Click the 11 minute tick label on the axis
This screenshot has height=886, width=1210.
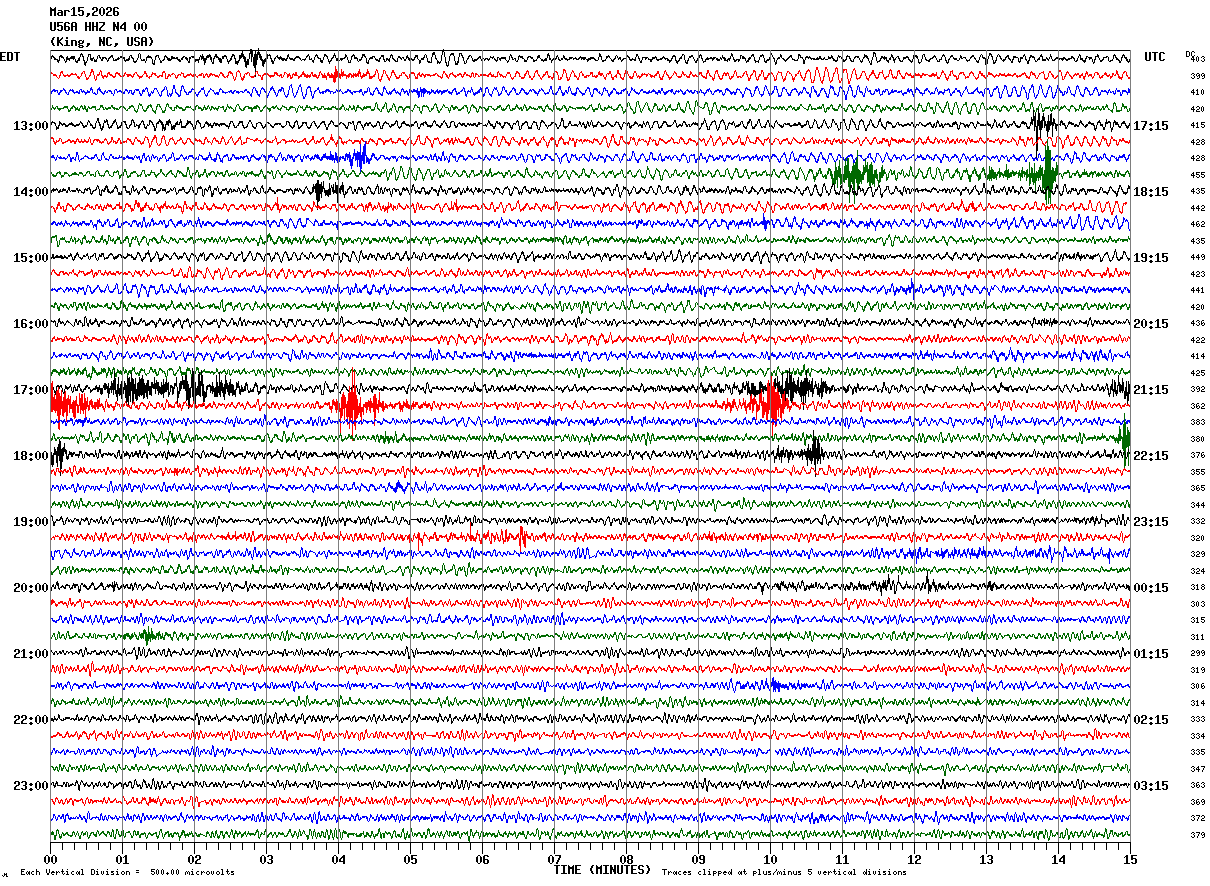pyautogui.click(x=842, y=859)
